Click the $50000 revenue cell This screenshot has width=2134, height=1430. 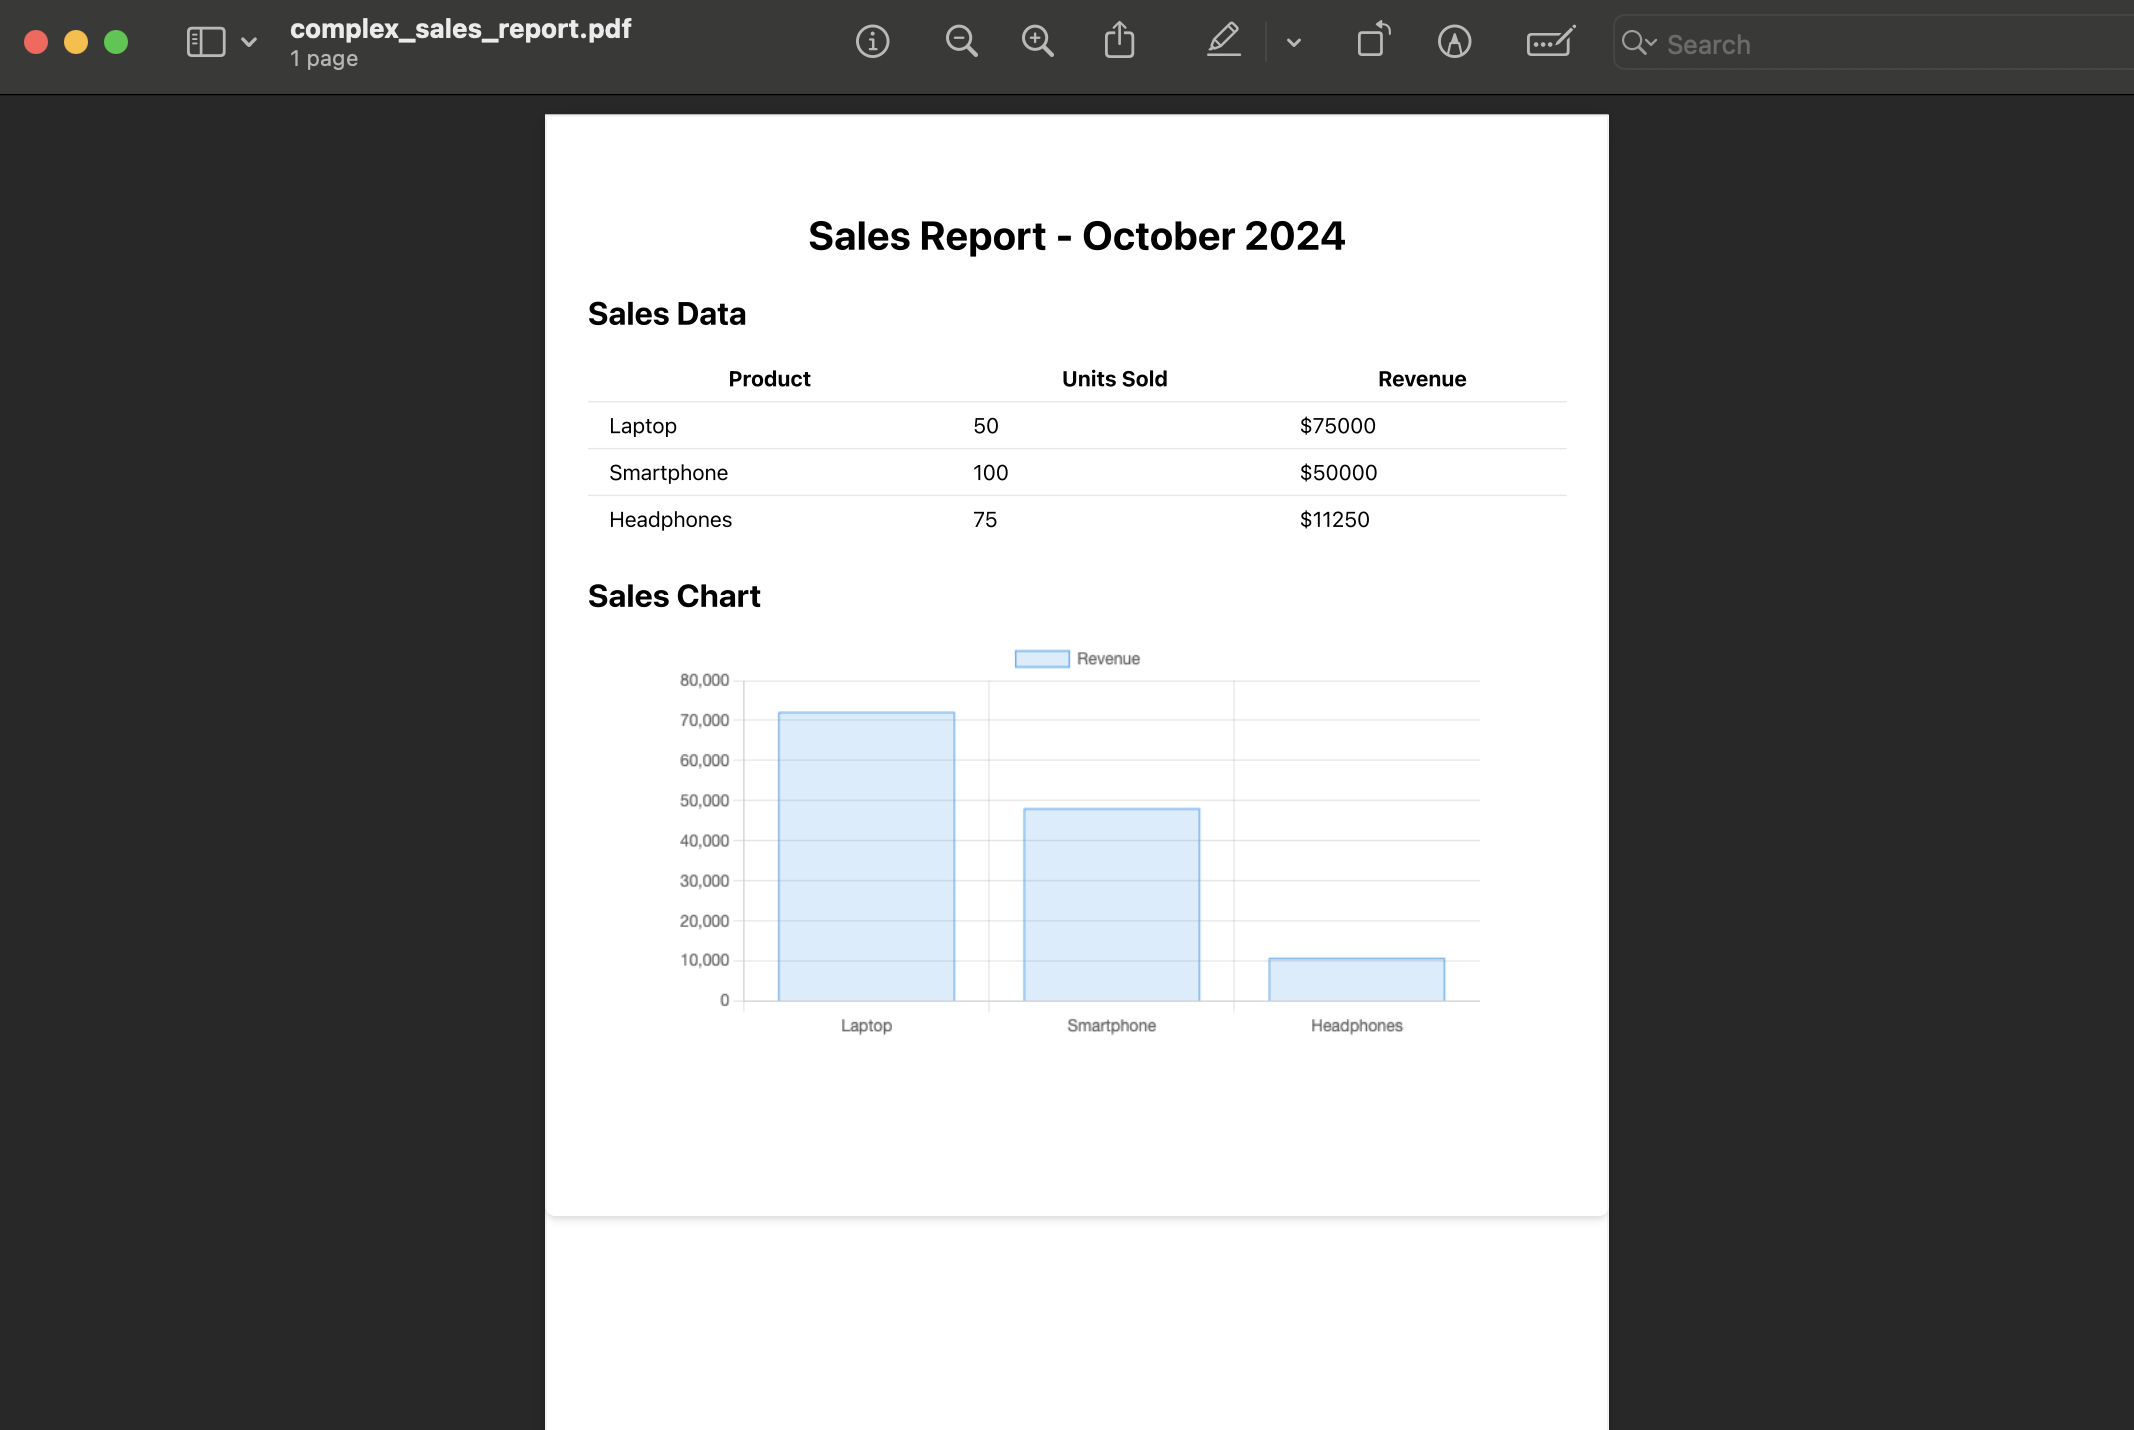[x=1338, y=473]
